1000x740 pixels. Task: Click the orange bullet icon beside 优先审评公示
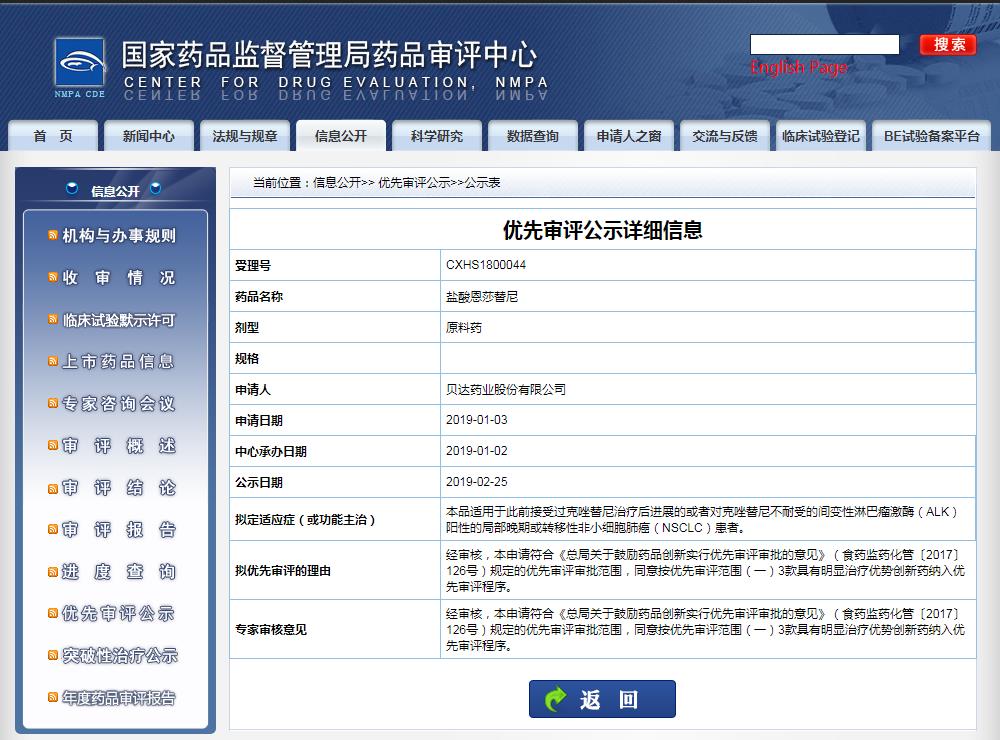click(x=53, y=613)
